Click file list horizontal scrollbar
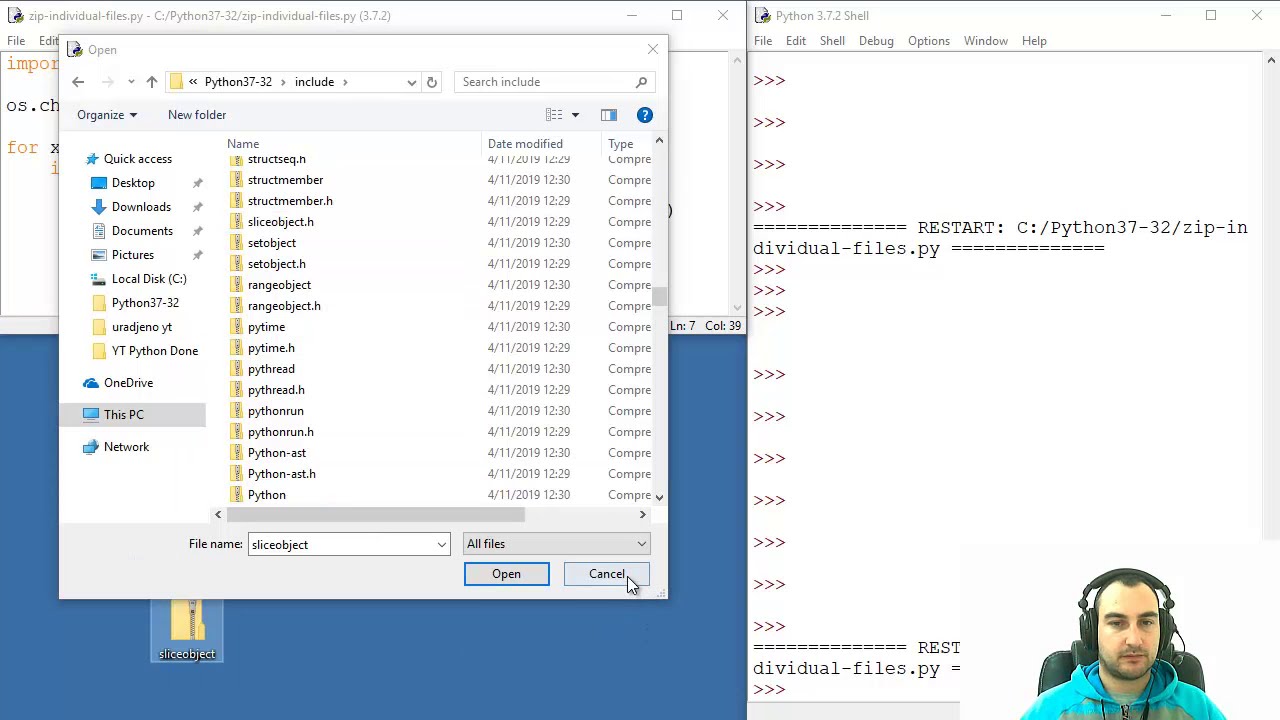 (375, 515)
